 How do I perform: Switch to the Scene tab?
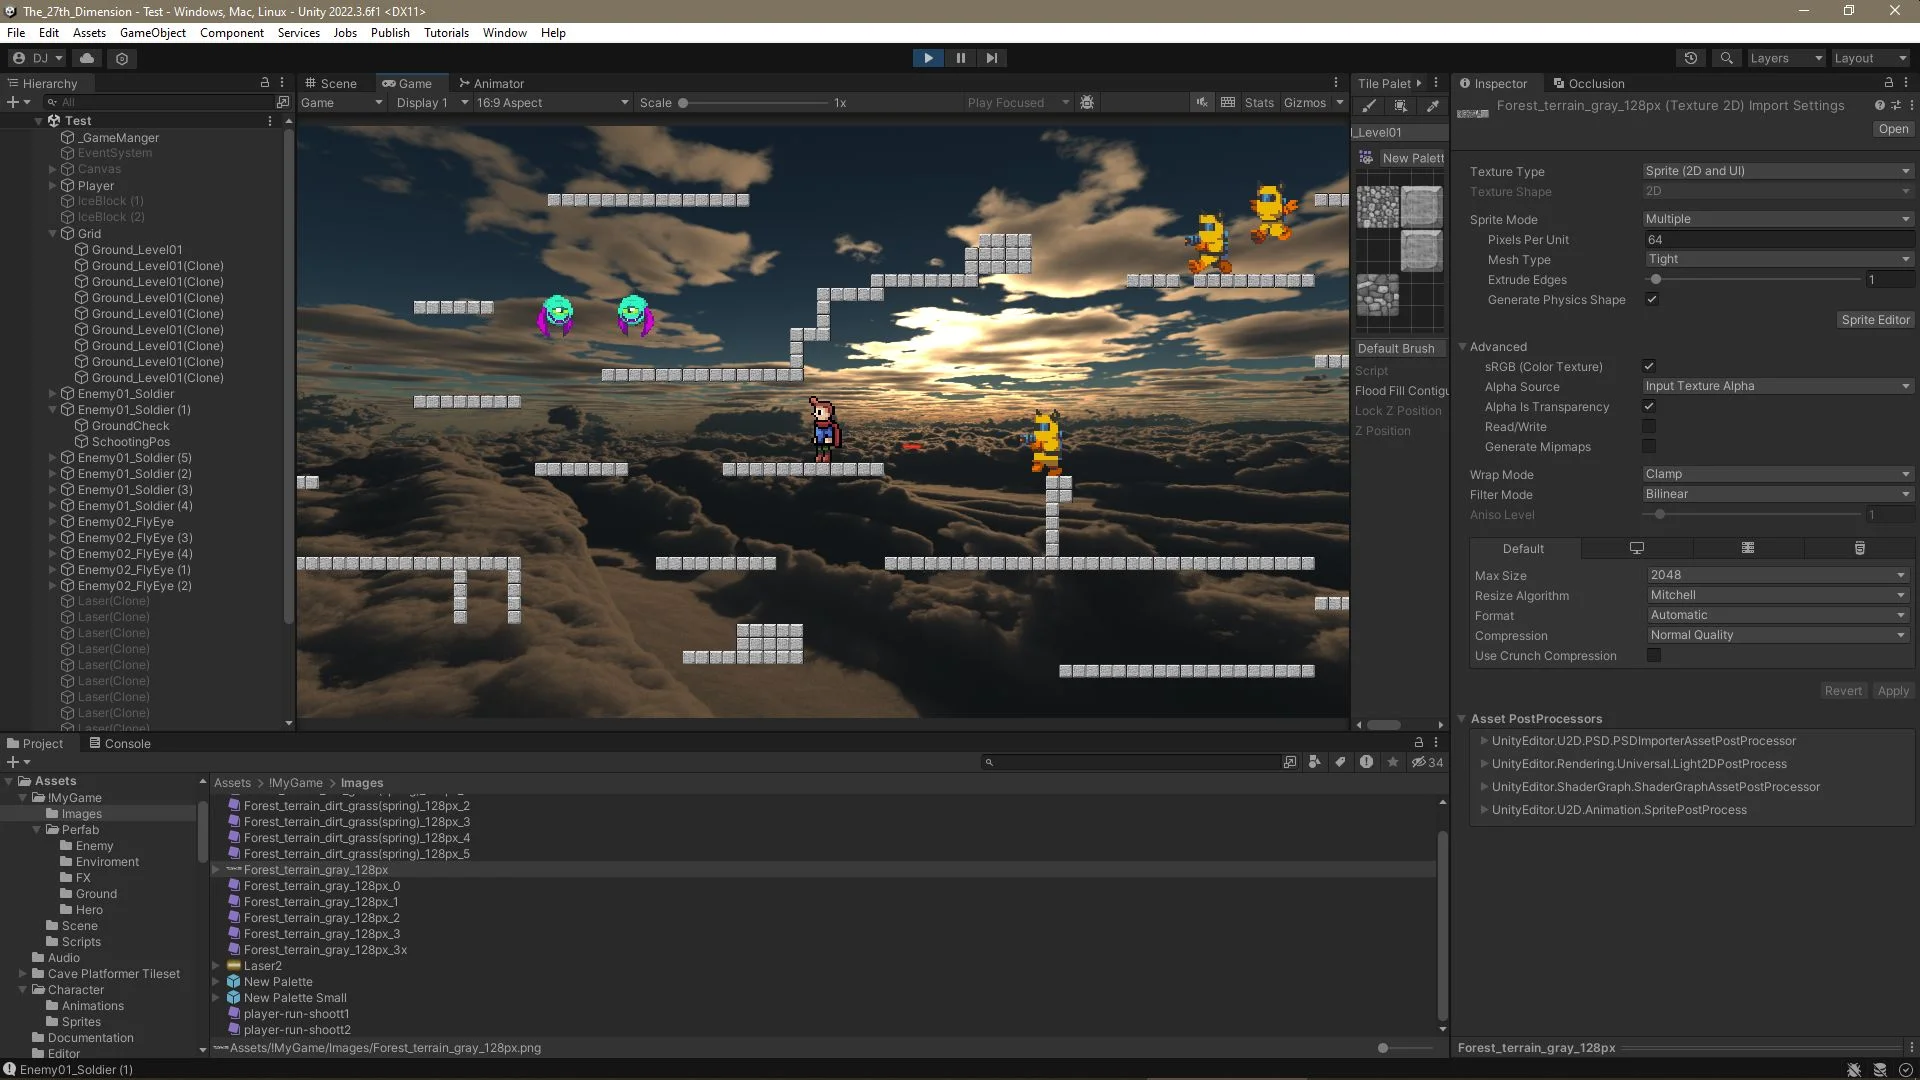pyautogui.click(x=332, y=83)
